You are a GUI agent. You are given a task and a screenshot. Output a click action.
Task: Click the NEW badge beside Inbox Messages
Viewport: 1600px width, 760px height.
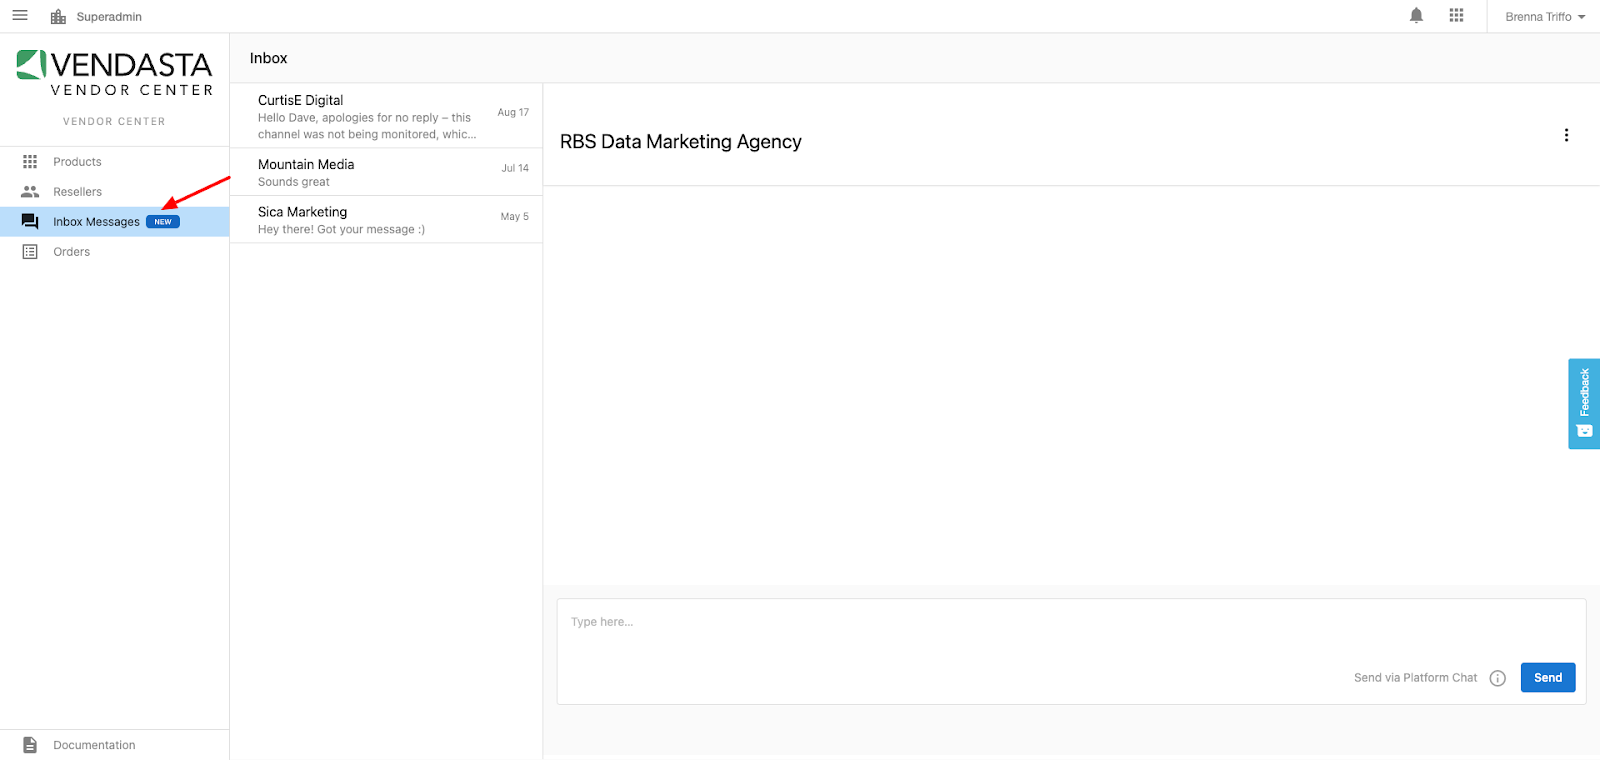coord(163,222)
